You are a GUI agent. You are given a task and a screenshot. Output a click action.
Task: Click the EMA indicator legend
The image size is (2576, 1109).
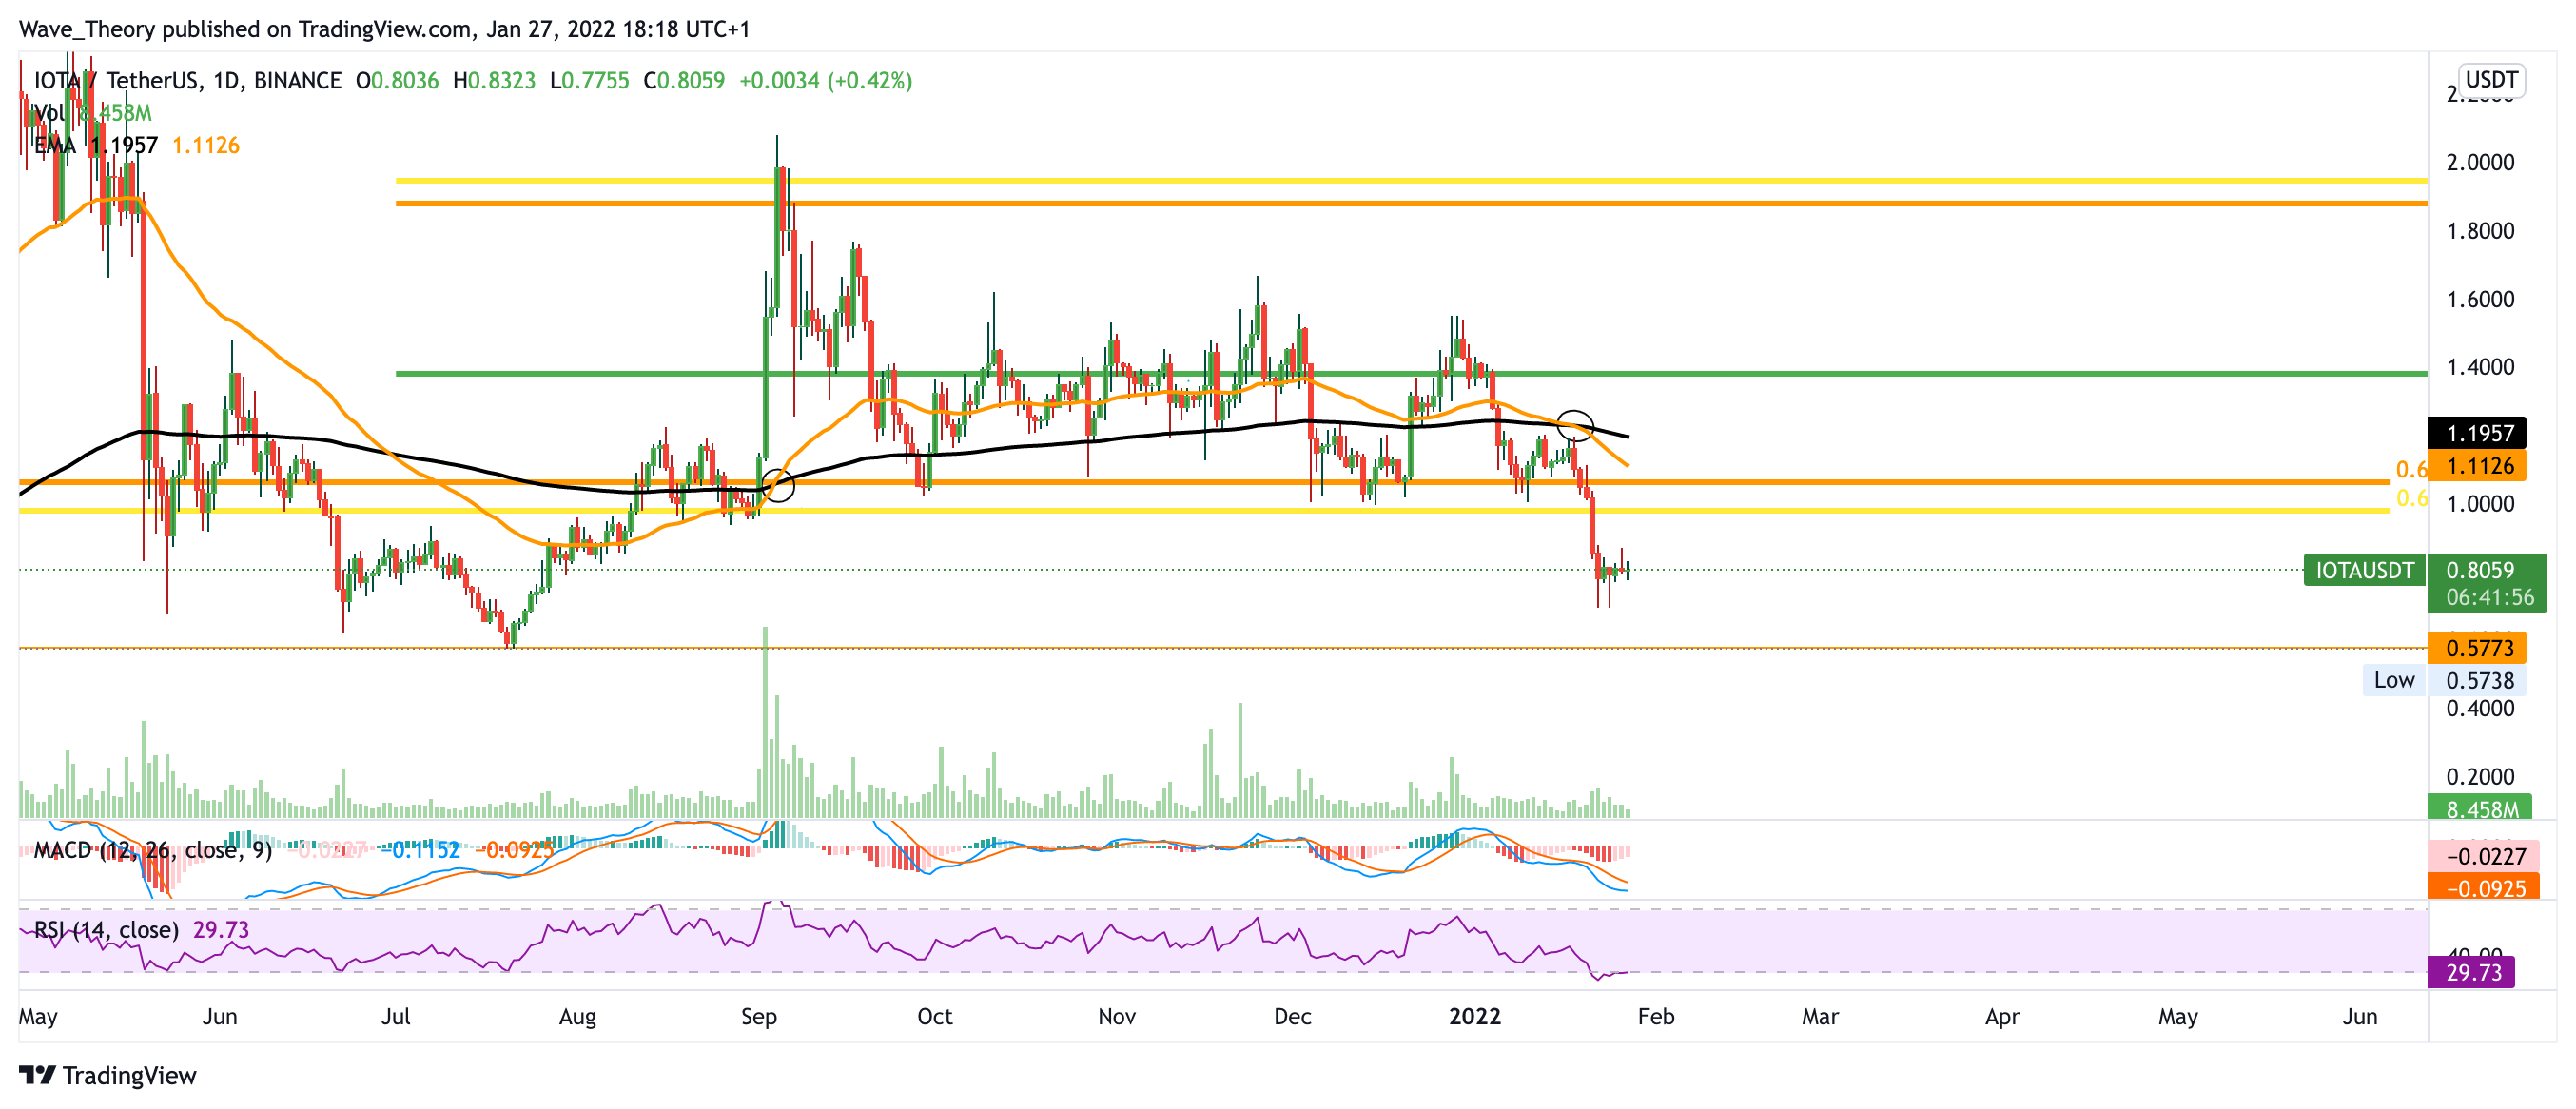tap(55, 145)
